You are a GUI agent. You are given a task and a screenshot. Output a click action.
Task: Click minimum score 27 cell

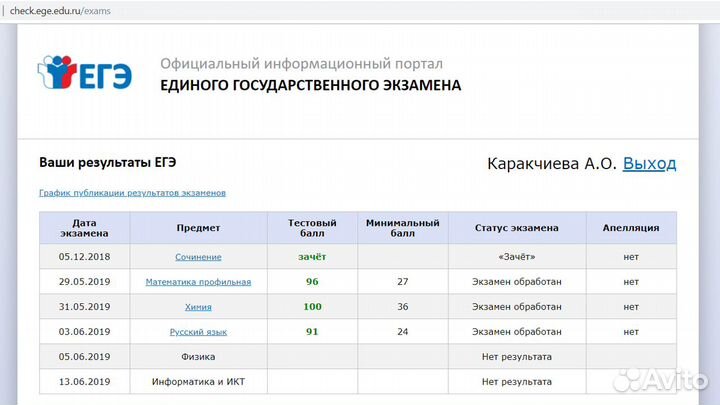[x=403, y=281]
